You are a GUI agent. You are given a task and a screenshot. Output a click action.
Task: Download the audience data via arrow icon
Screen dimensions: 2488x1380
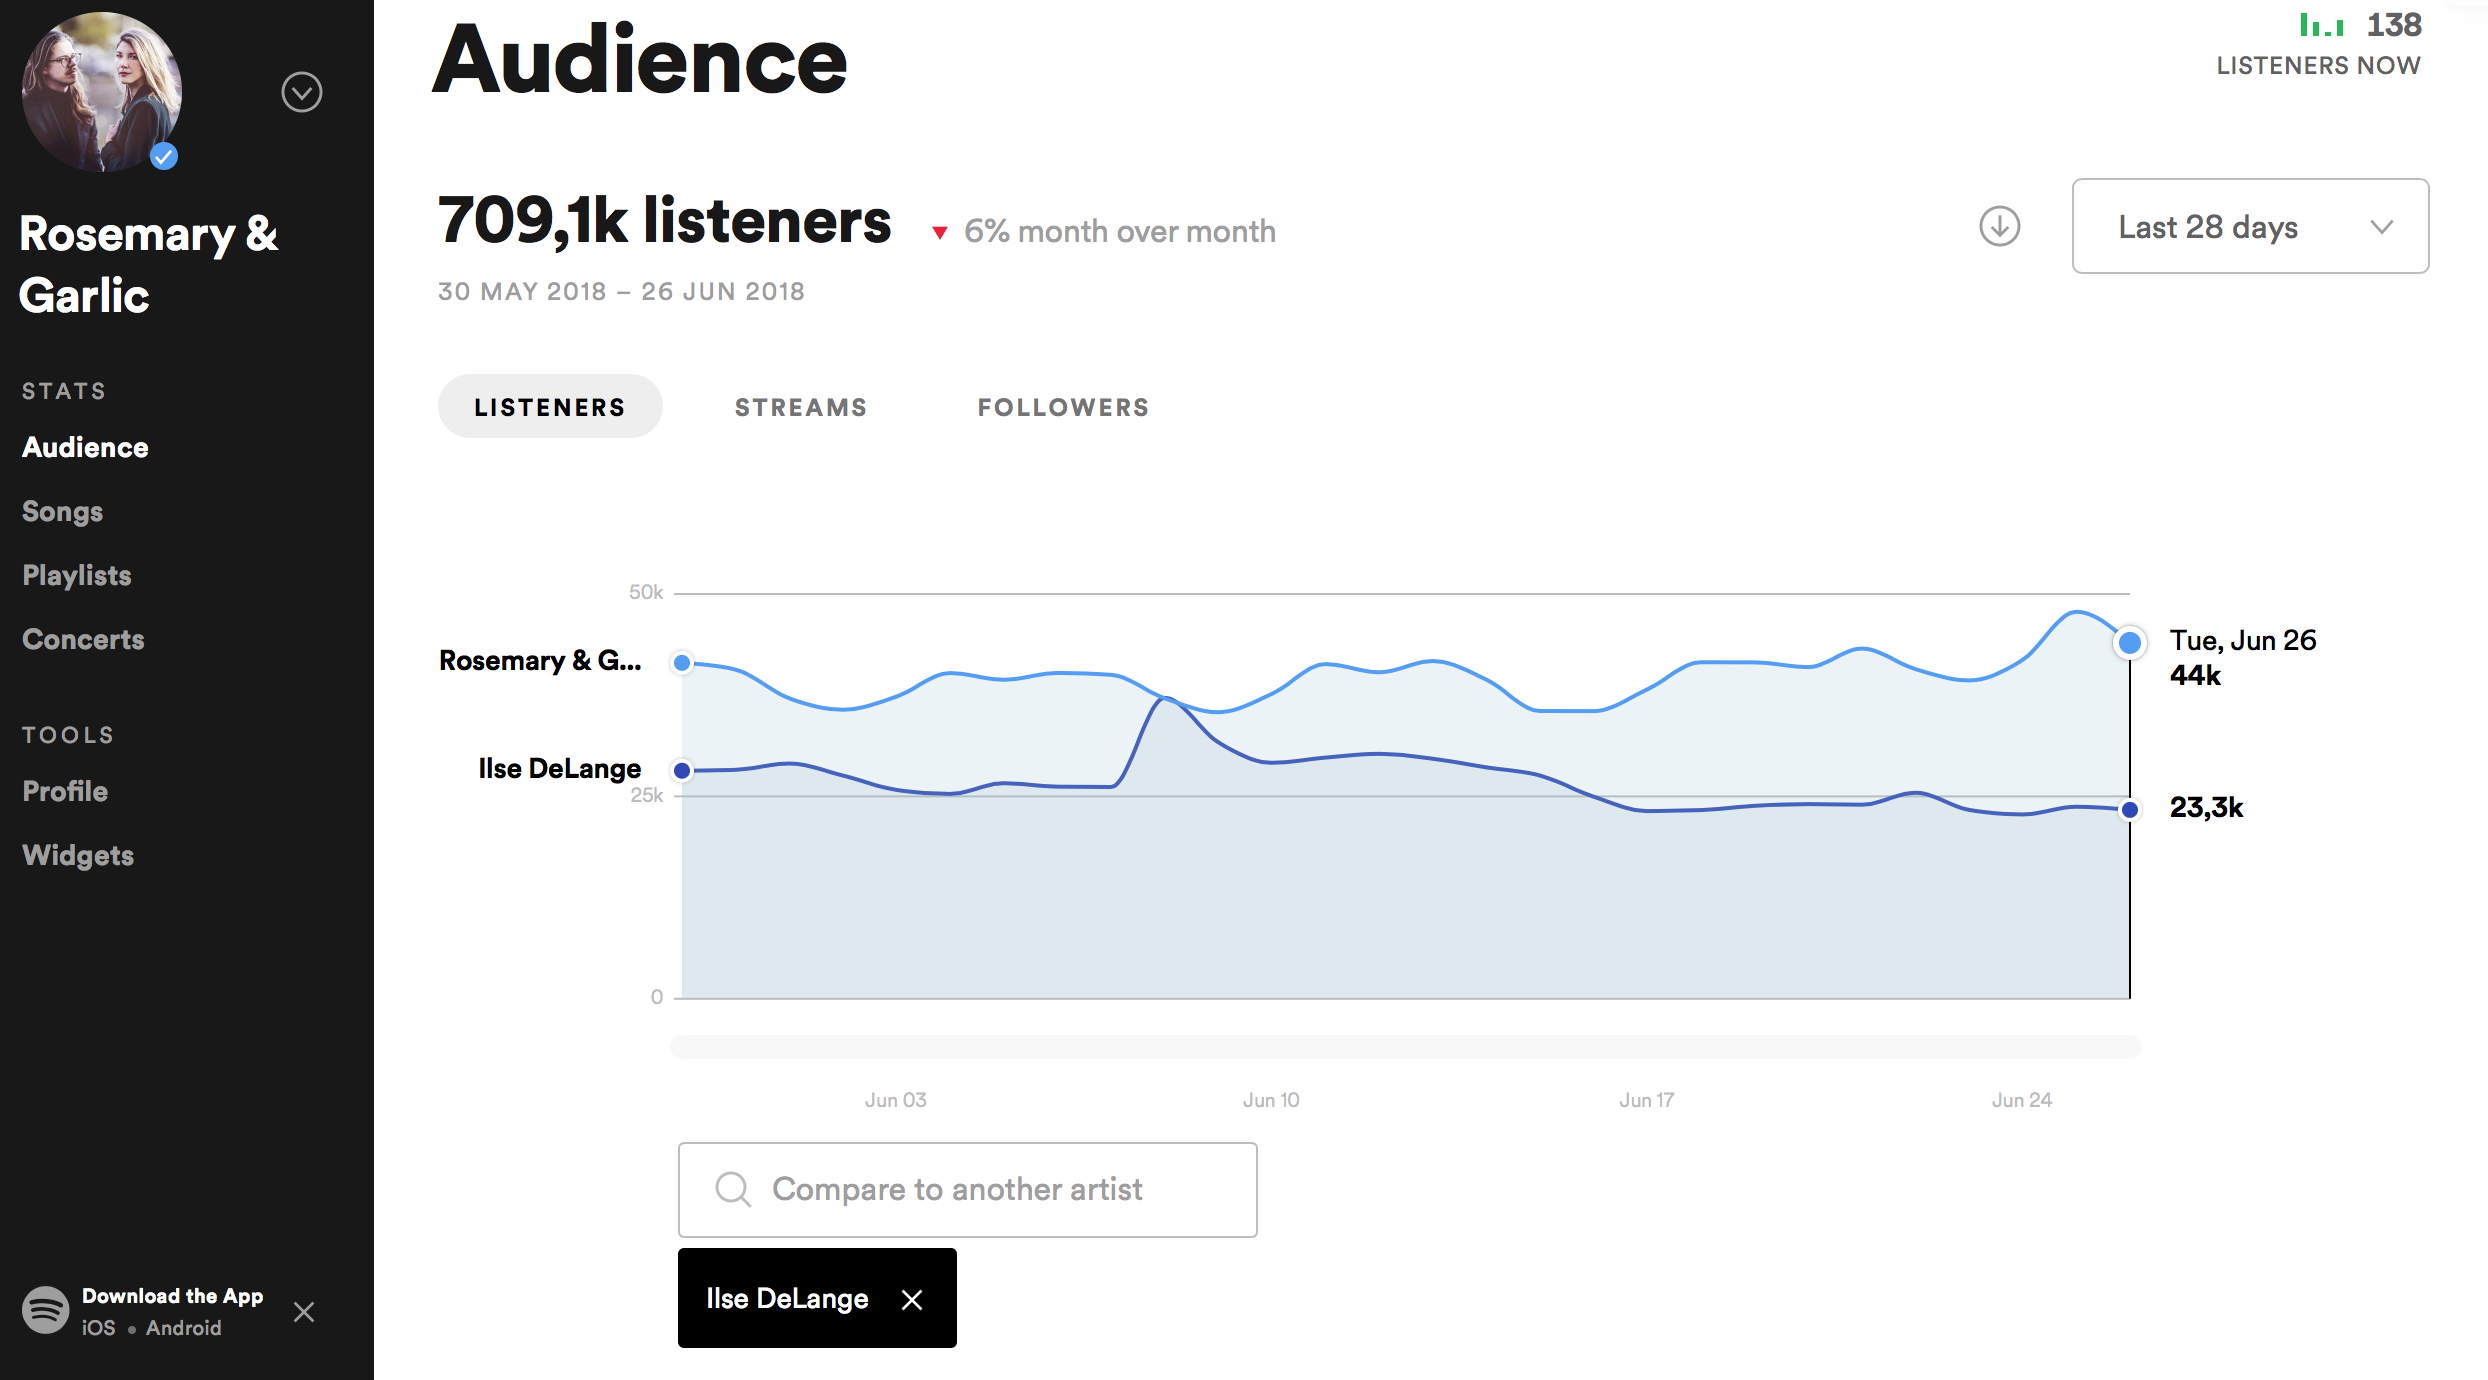click(1999, 226)
